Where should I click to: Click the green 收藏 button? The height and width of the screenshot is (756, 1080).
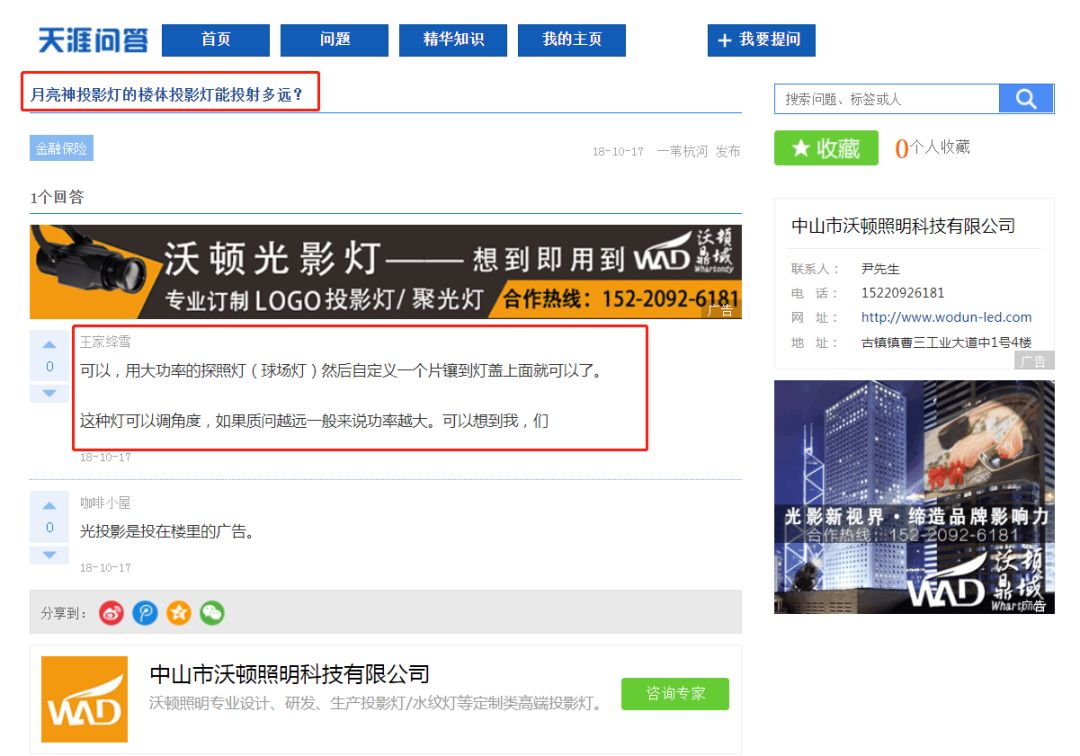pyautogui.click(x=826, y=148)
